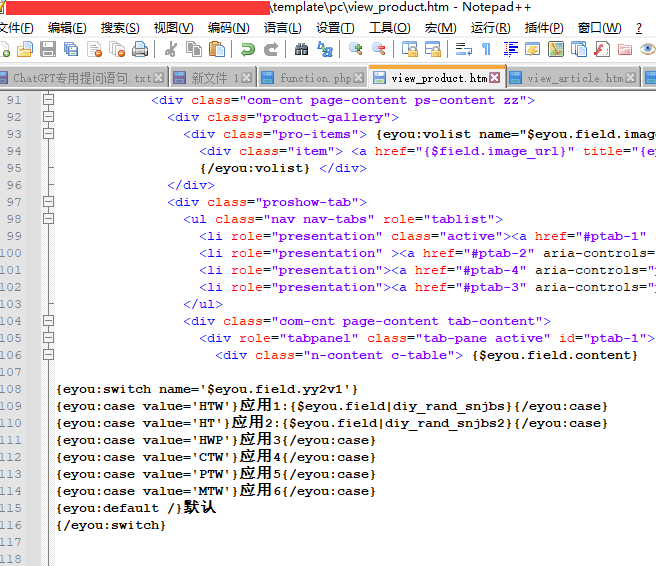656x566 pixels.
Task: Open the 运行(R) menu
Action: tap(490, 28)
